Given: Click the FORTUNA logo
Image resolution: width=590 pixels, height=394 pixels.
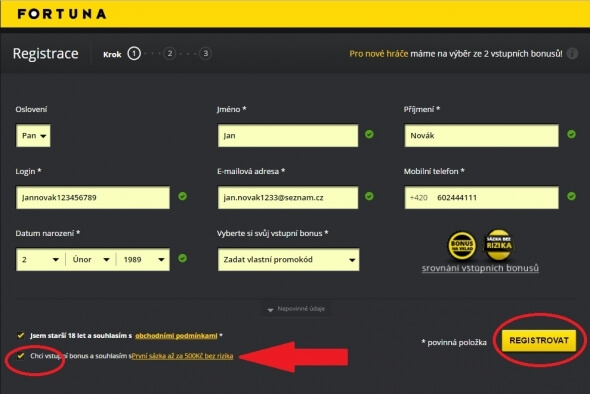Looking at the screenshot, I should 62,14.
